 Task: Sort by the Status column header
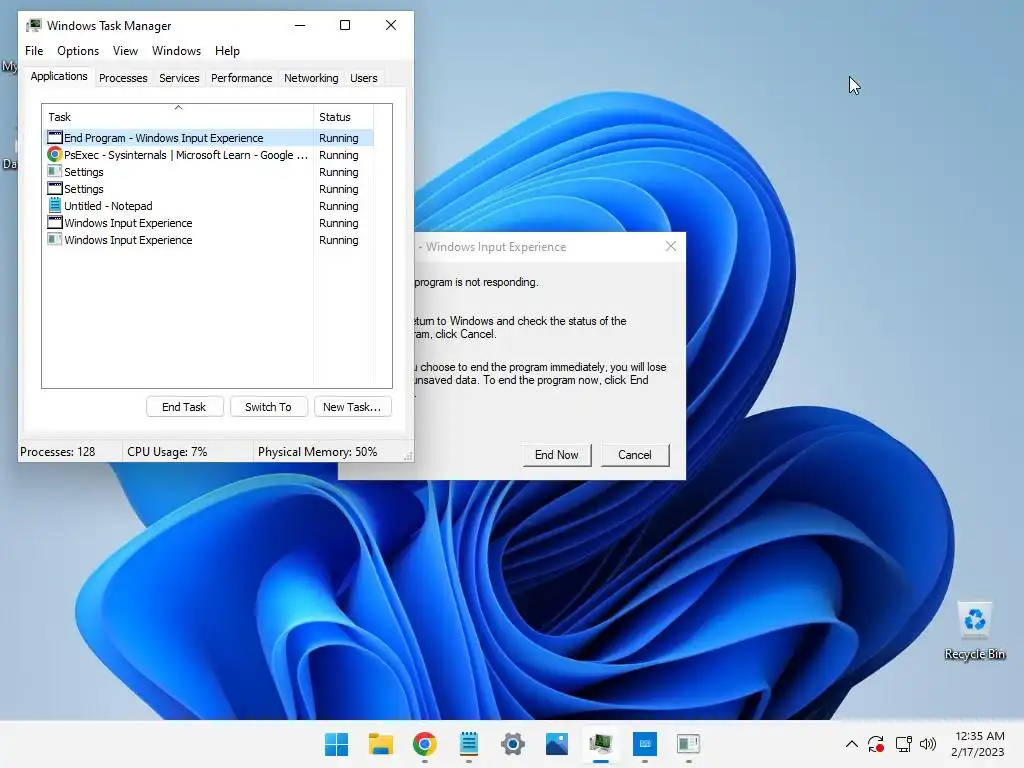[344, 117]
